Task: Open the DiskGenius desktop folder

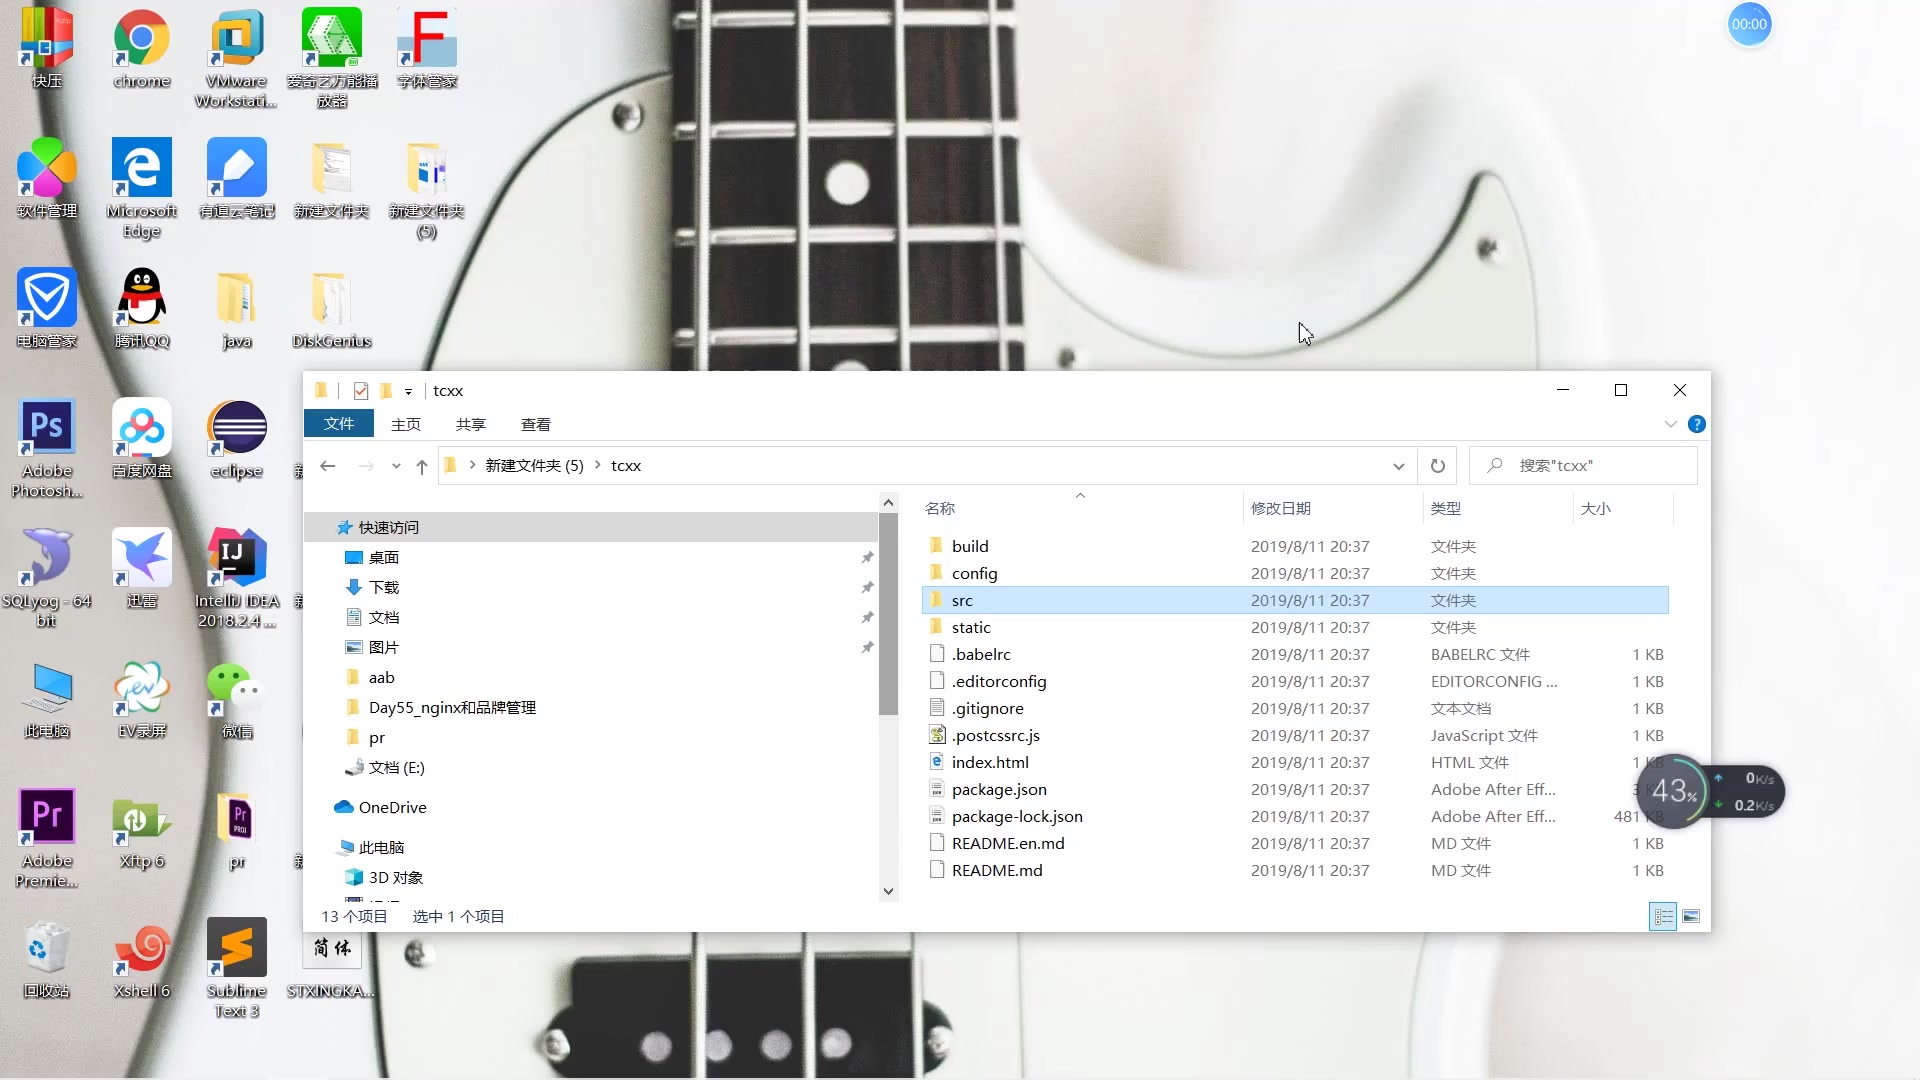Action: [332, 308]
